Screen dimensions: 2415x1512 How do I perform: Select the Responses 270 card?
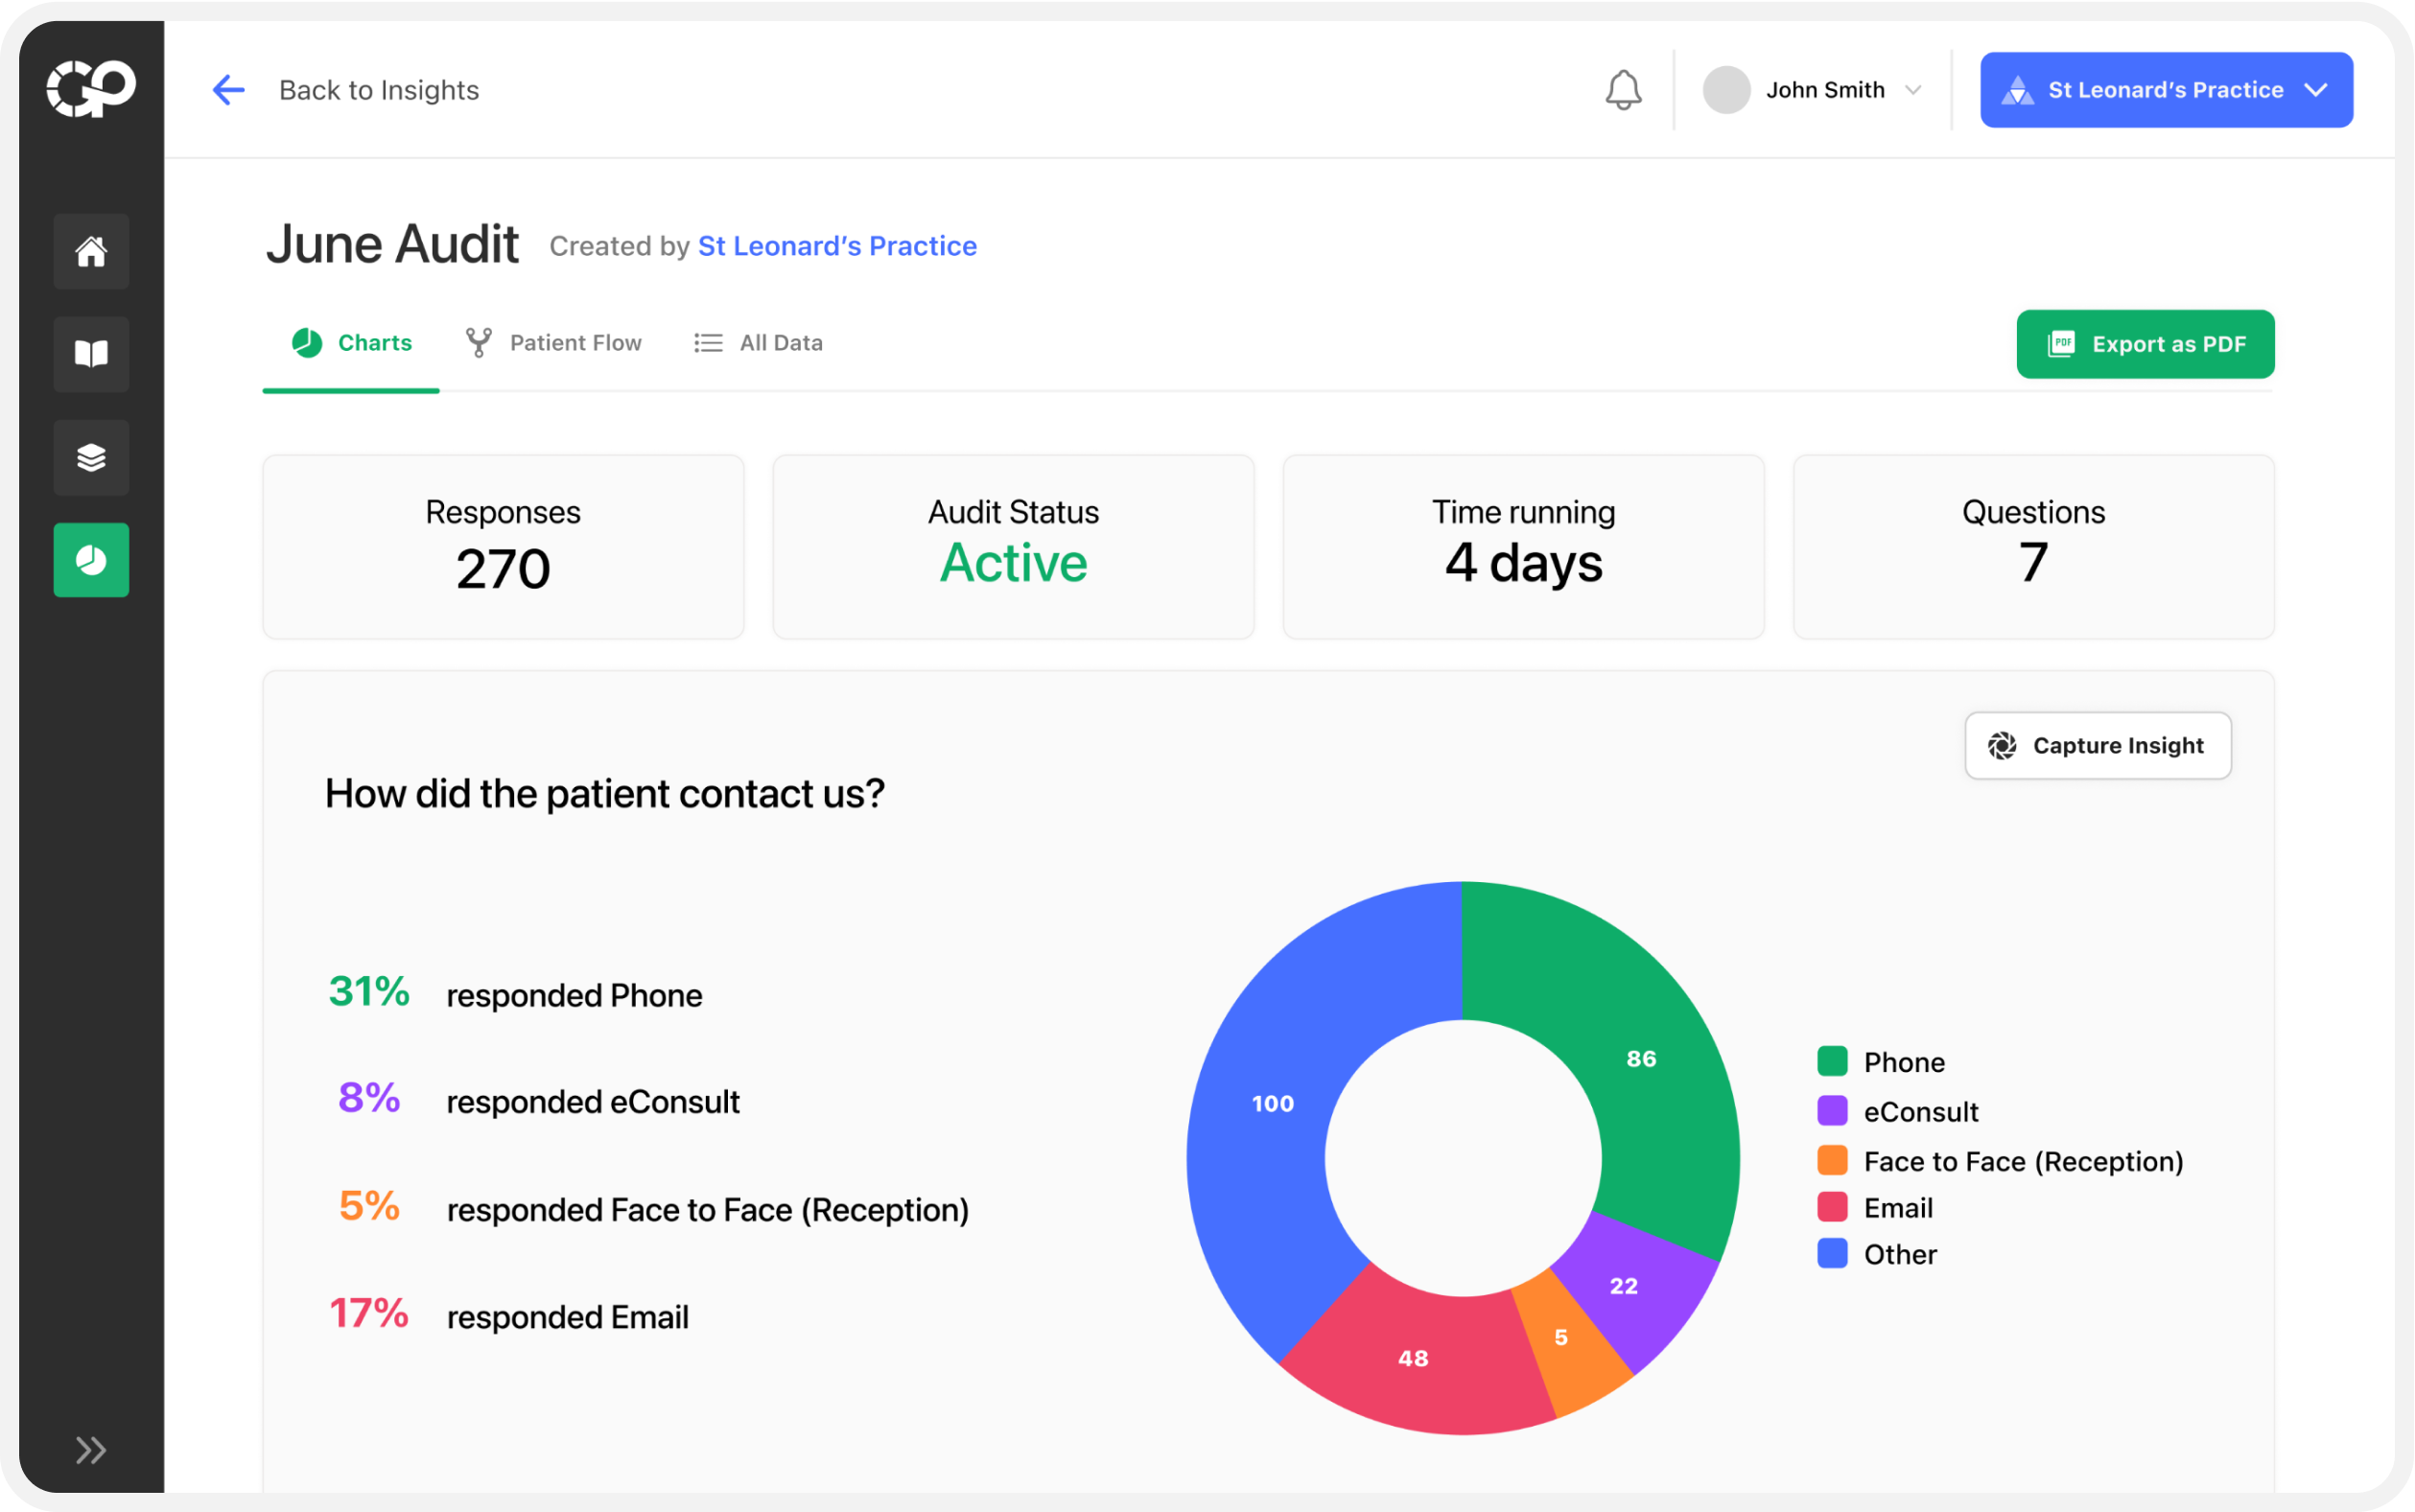click(503, 547)
